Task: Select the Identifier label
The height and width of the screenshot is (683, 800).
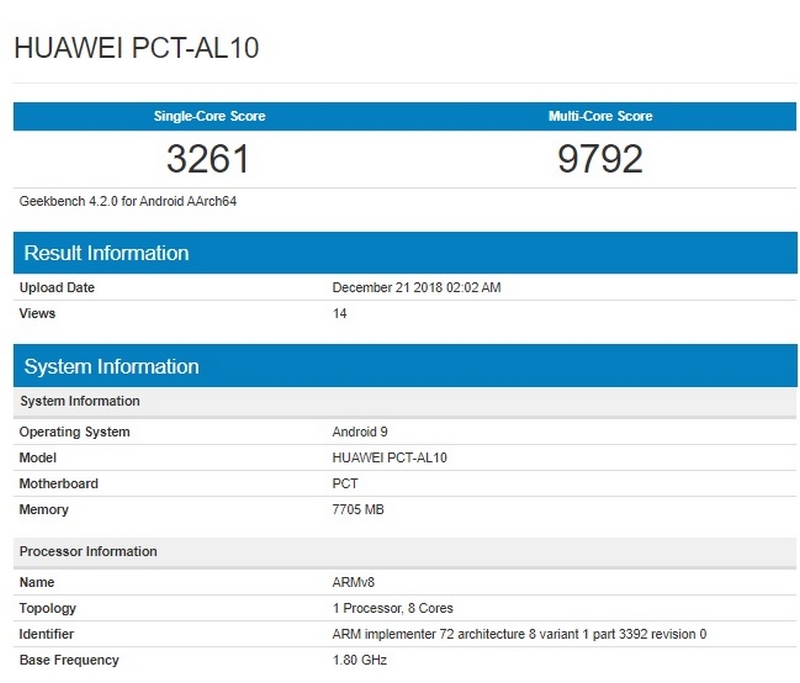Action: (x=46, y=635)
